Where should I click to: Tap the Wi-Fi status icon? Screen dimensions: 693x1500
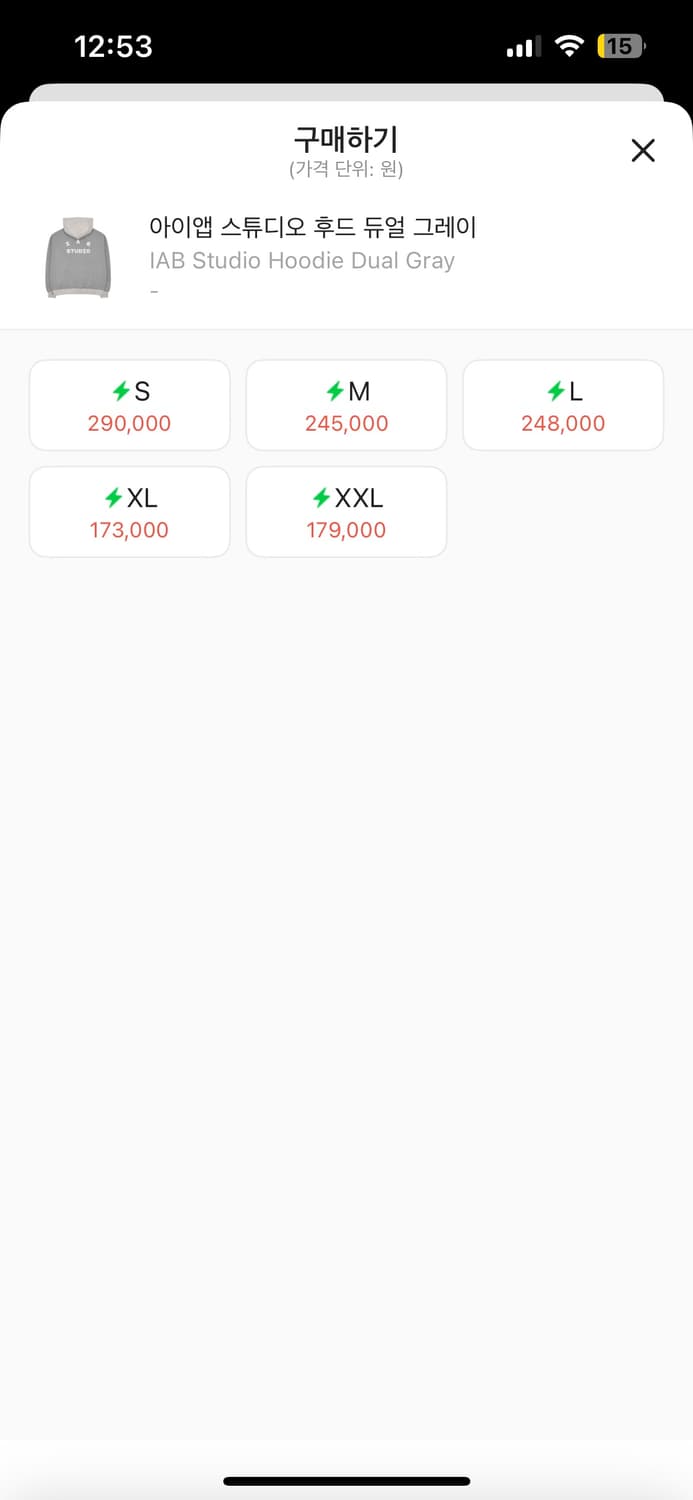(570, 46)
